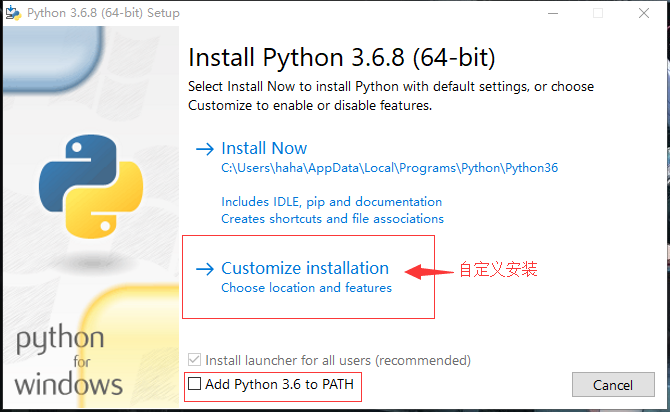The width and height of the screenshot is (670, 412).
Task: Toggle Install launcher for all users checkbox
Action: coord(195,360)
